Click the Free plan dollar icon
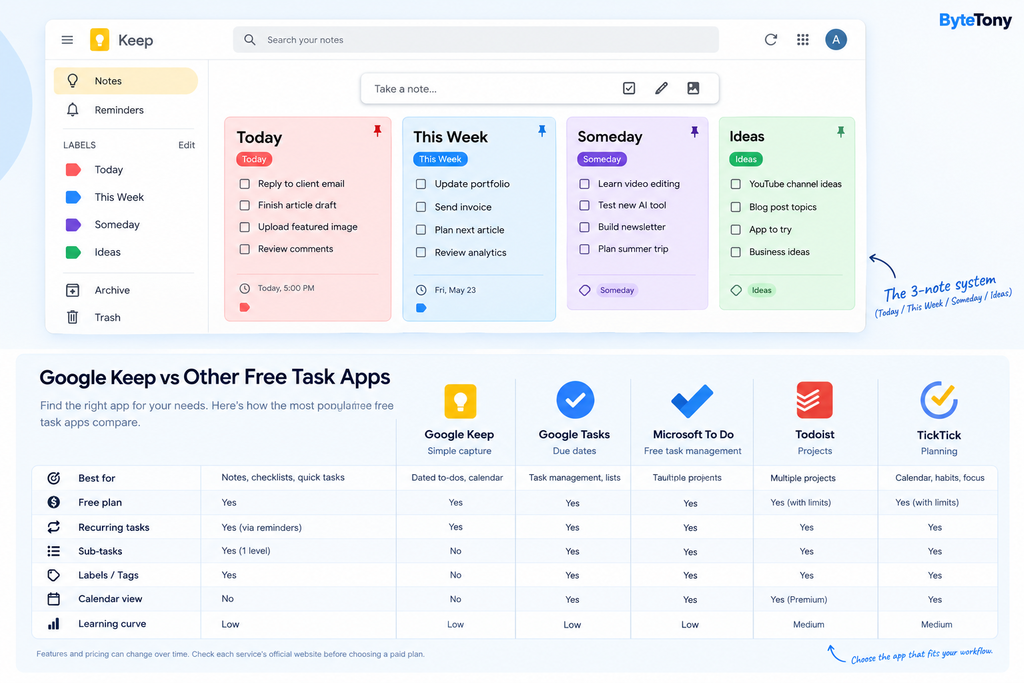The height and width of the screenshot is (683, 1024). (54, 502)
